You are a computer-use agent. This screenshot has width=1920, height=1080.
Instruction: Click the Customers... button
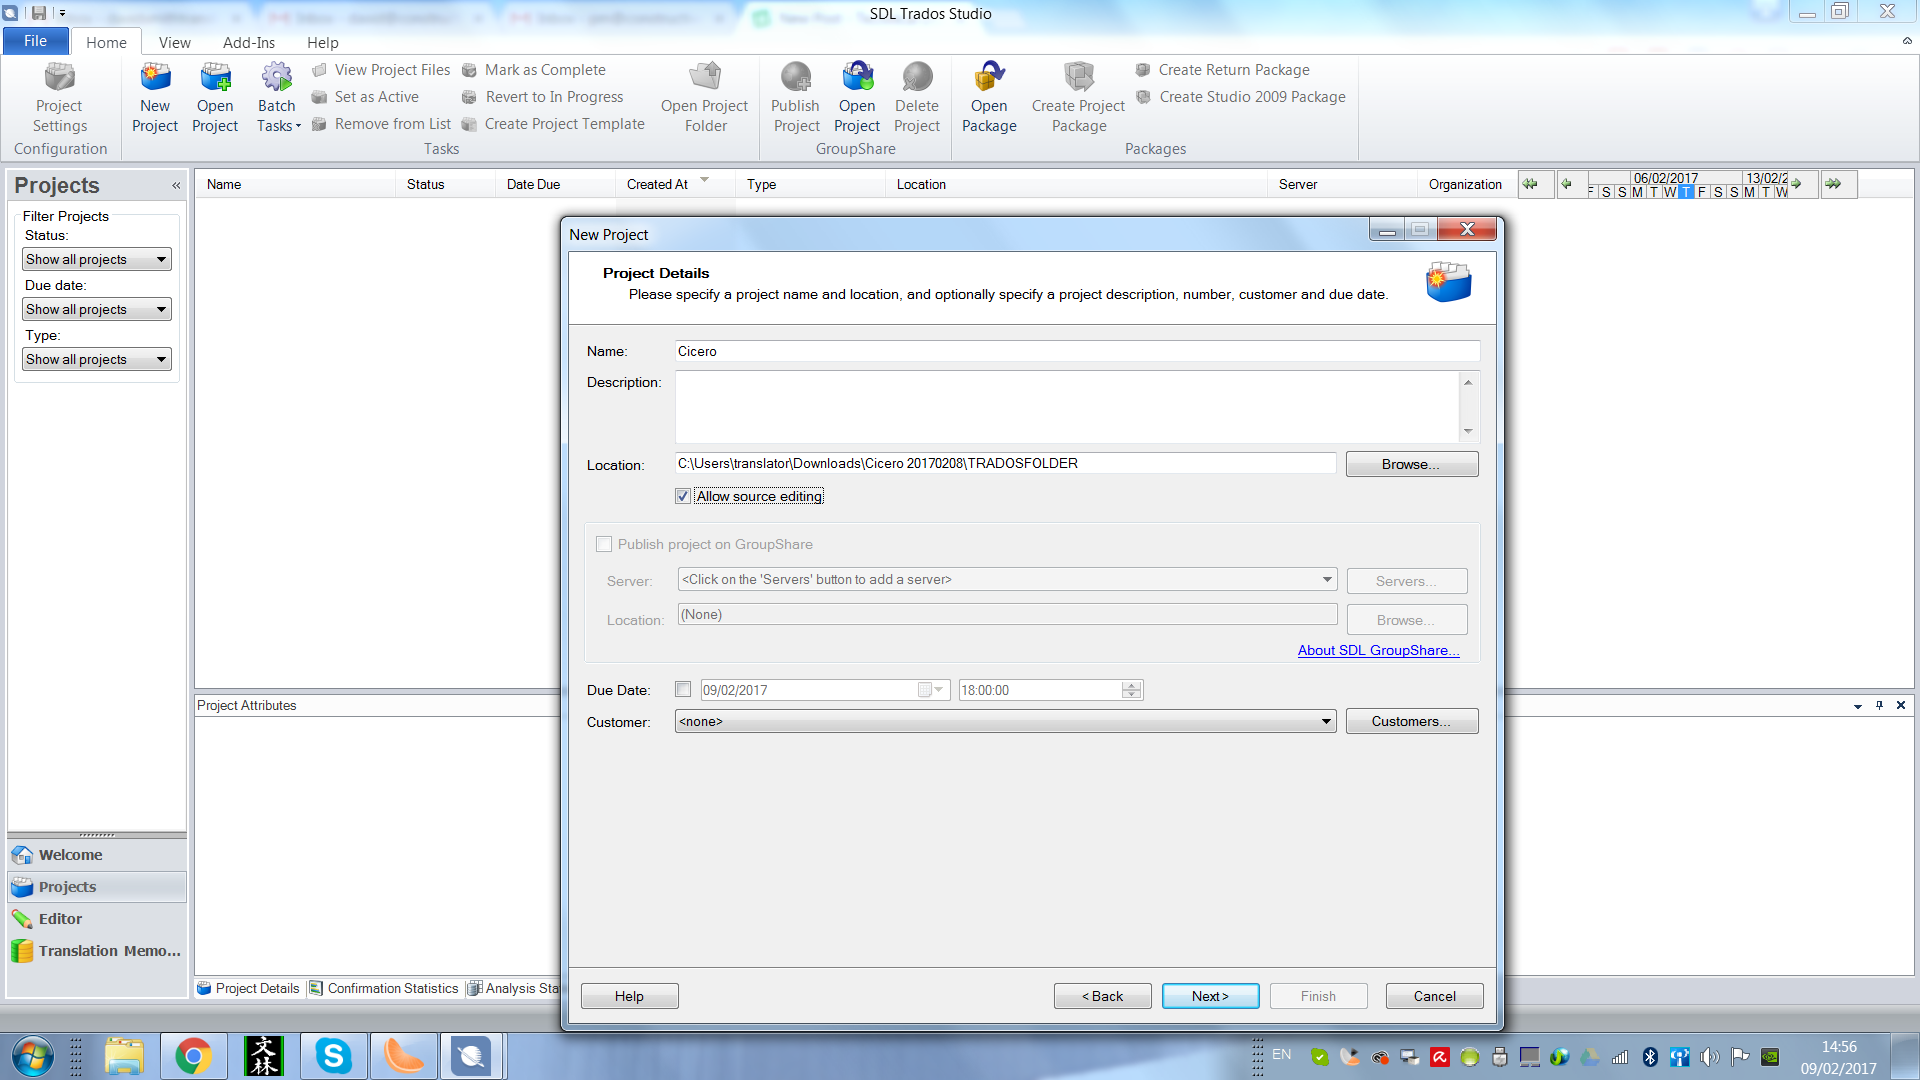pyautogui.click(x=1411, y=721)
